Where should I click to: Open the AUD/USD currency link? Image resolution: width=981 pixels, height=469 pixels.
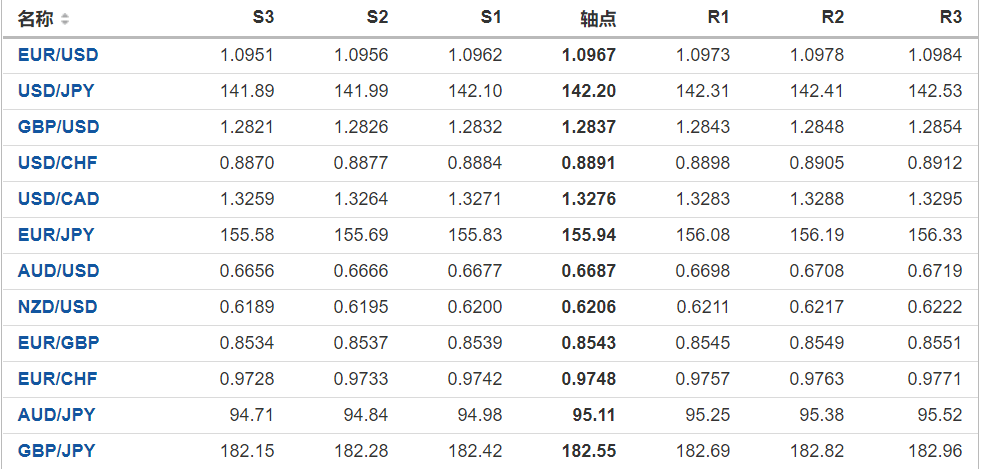[x=58, y=271]
